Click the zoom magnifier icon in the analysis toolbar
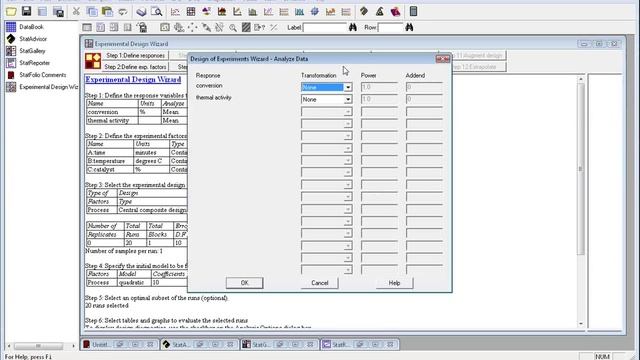Screen dimensions: 640x360 (x=233, y=27)
